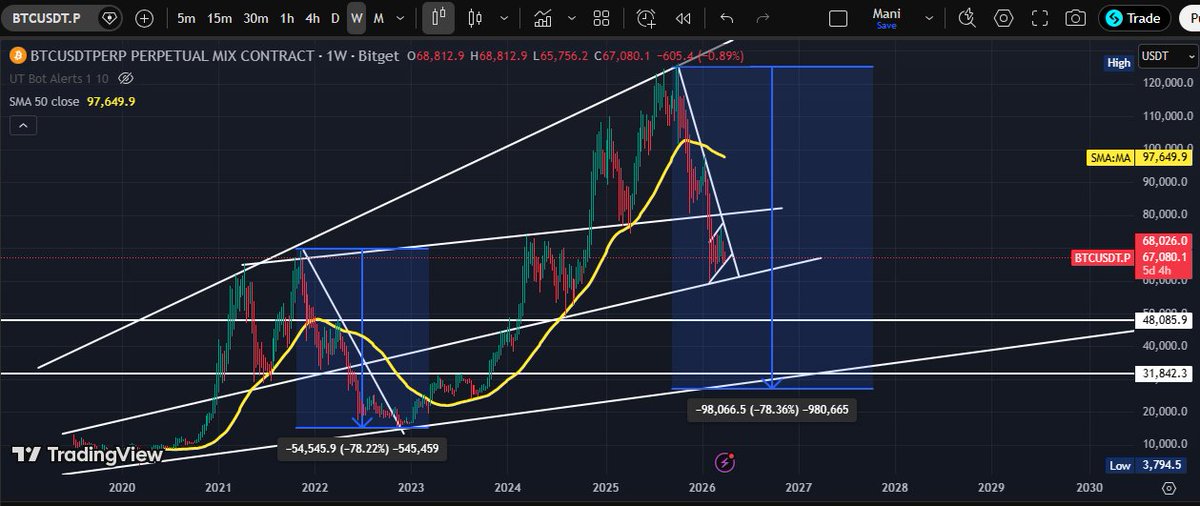Click the purple lightning event marker

[726, 462]
